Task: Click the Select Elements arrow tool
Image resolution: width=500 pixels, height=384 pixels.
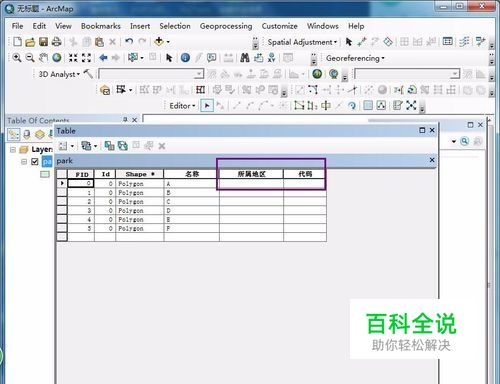Action: point(169,58)
